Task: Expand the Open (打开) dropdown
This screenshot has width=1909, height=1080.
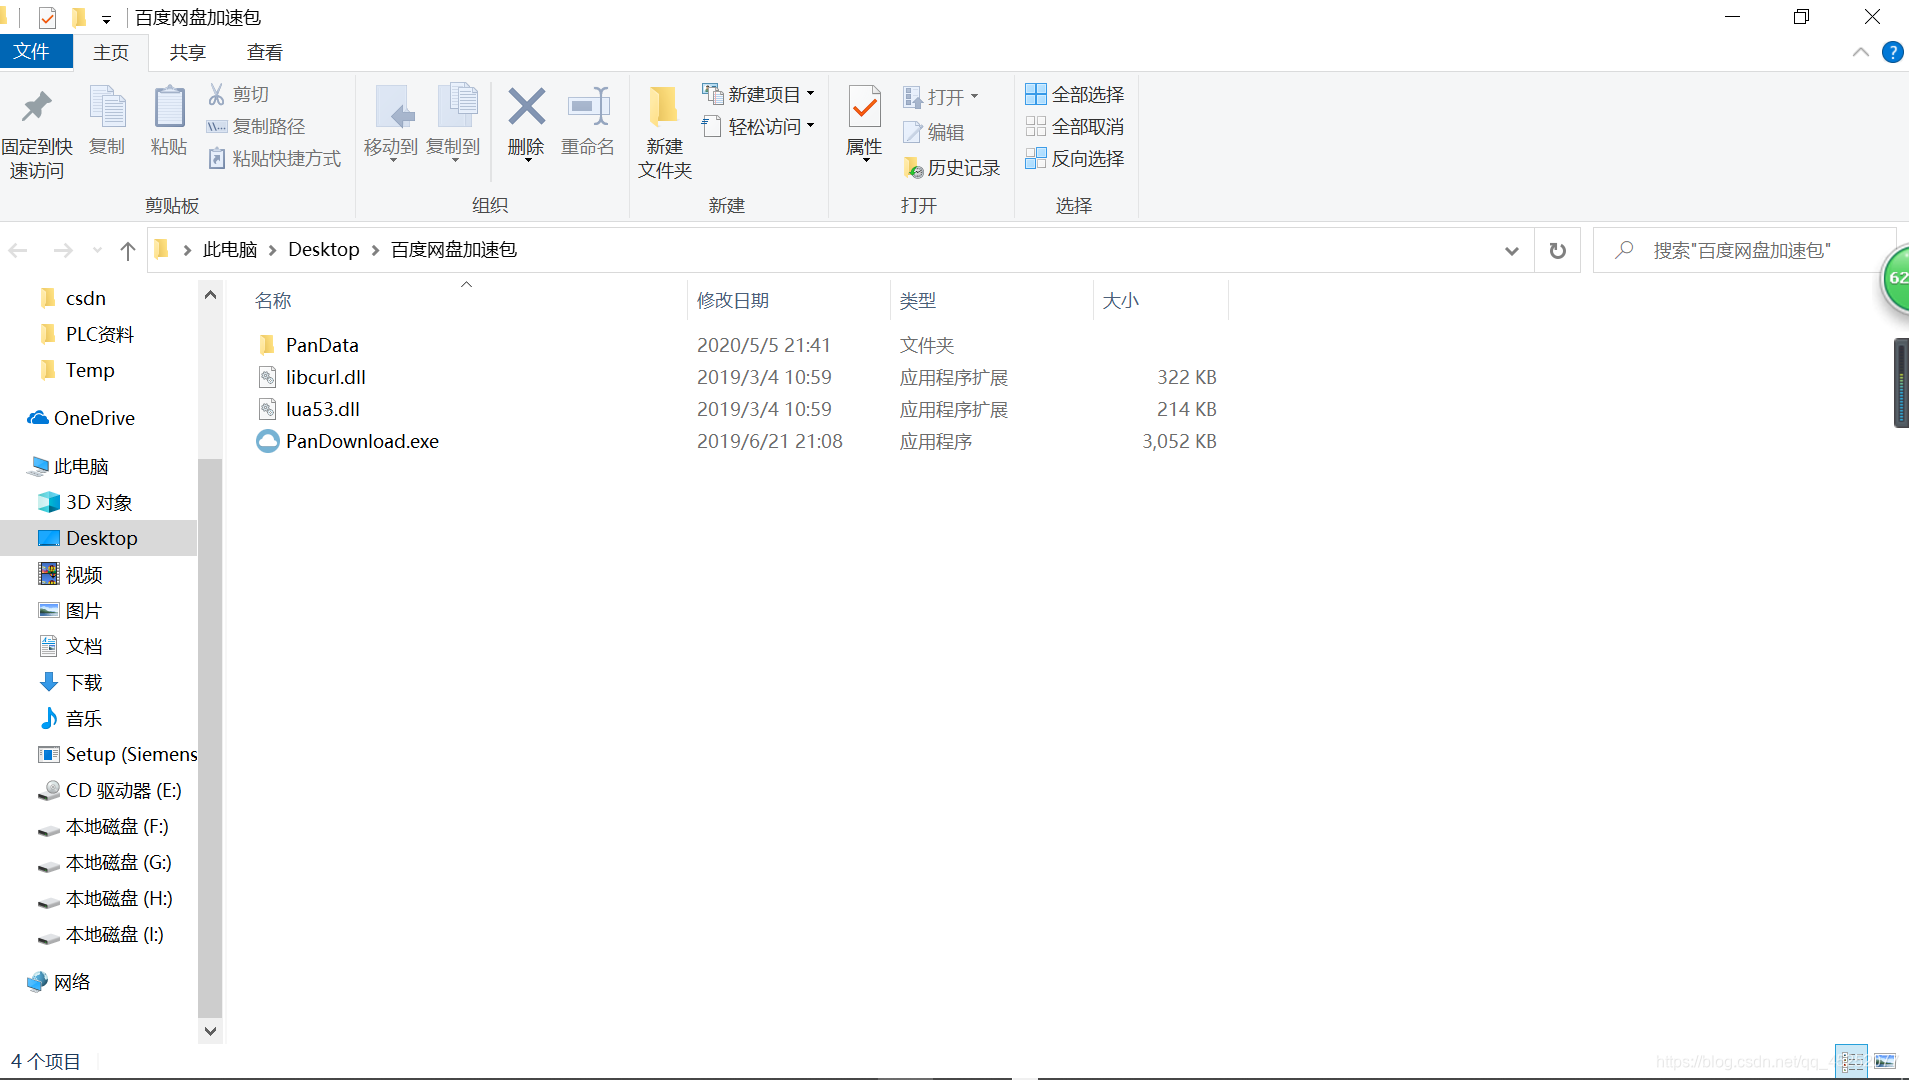Action: [974, 97]
